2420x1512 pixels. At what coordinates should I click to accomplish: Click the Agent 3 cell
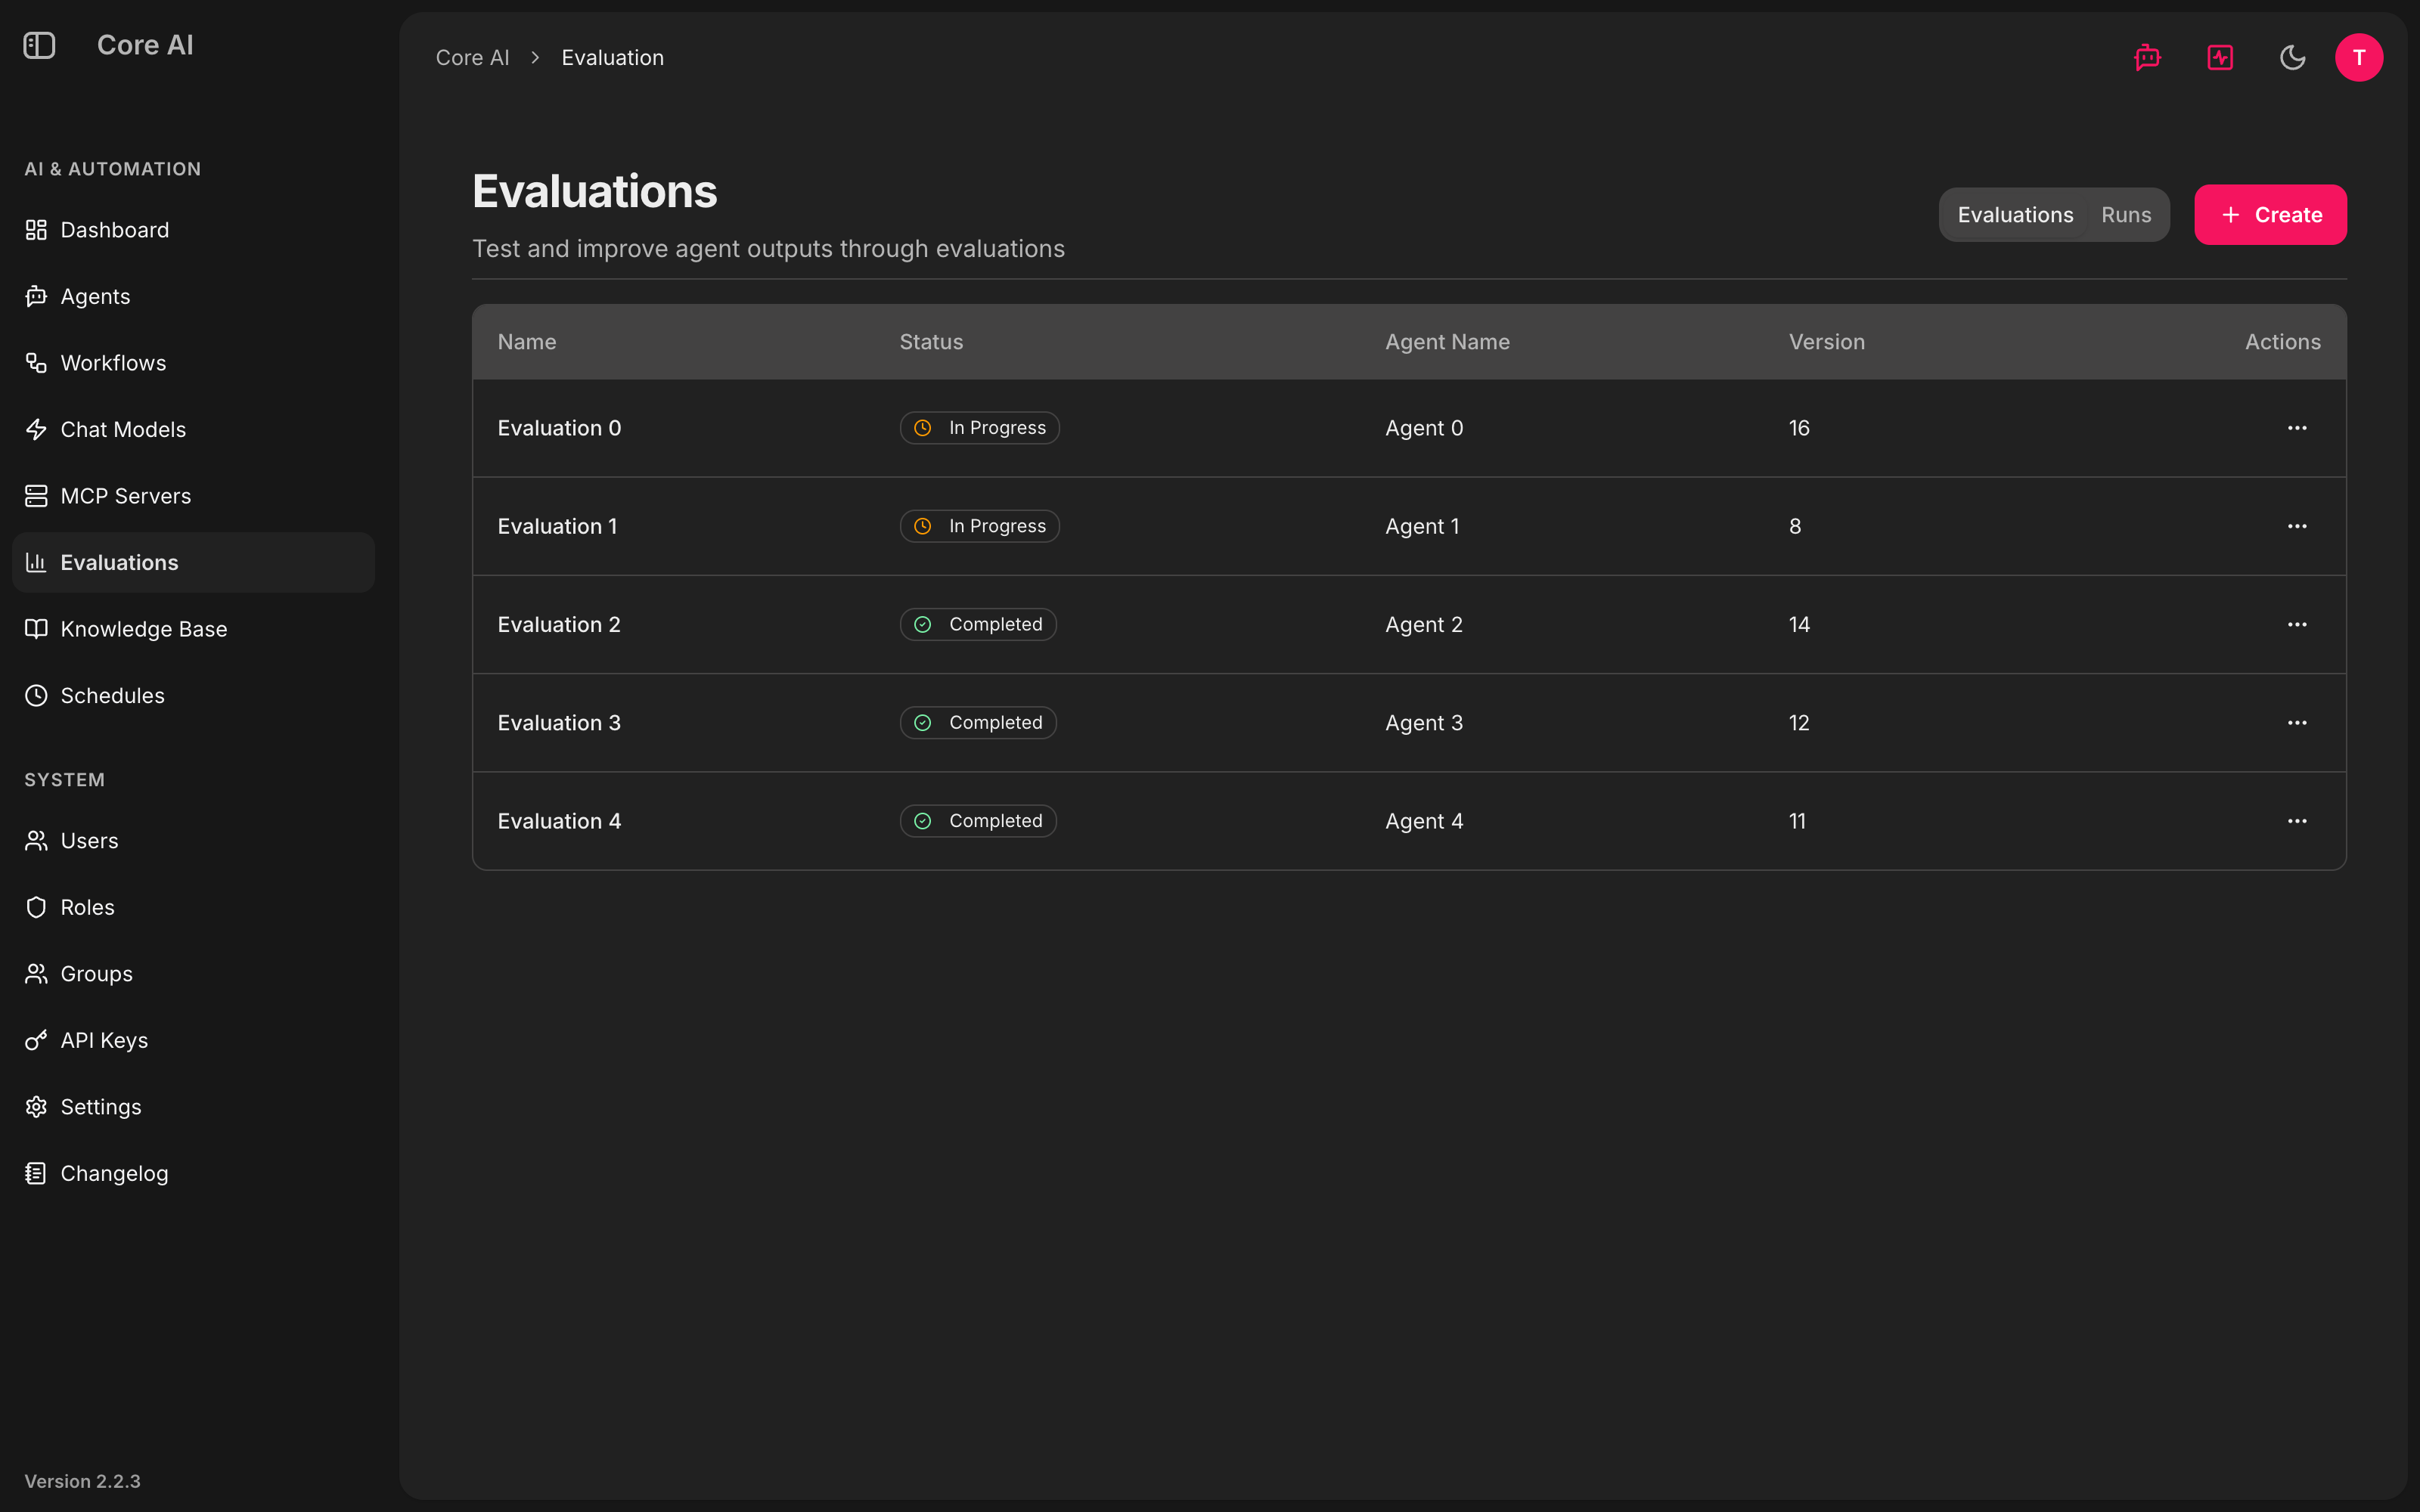pos(1424,723)
